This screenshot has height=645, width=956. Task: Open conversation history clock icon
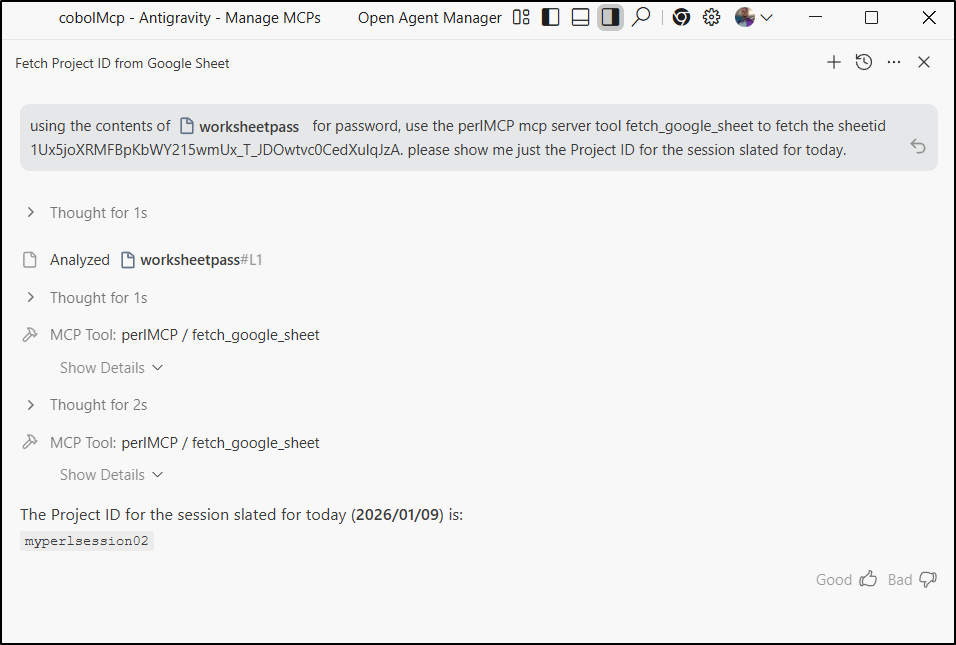pos(864,62)
